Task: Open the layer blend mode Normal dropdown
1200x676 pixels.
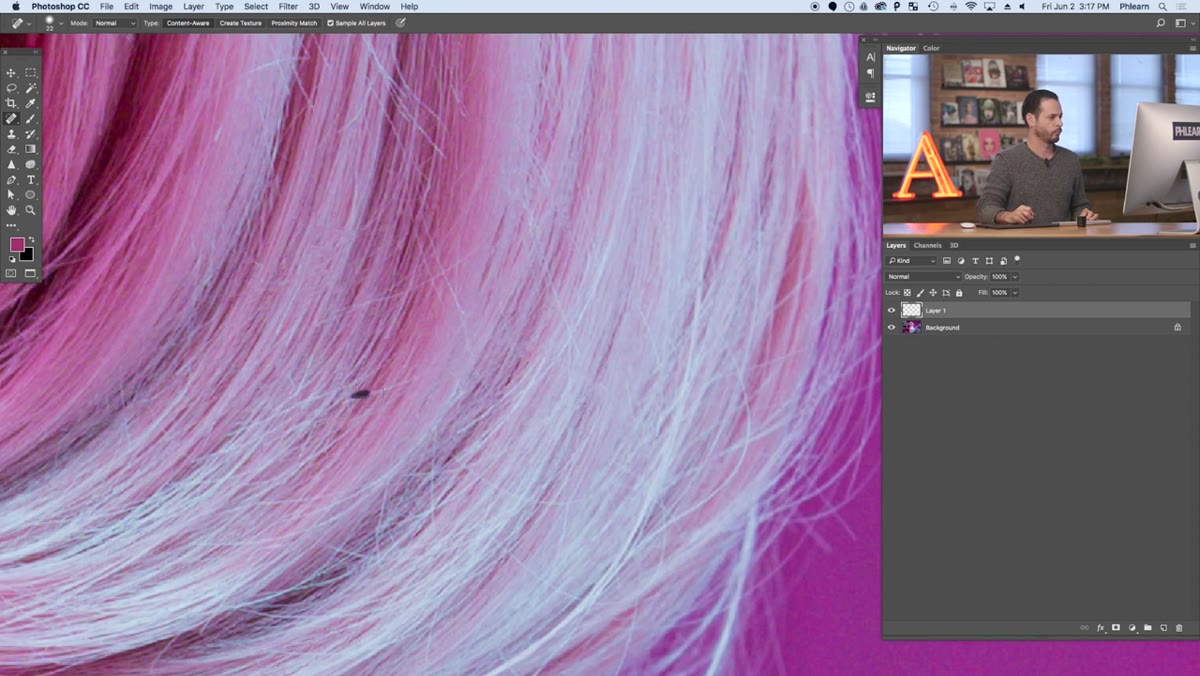Action: (923, 277)
